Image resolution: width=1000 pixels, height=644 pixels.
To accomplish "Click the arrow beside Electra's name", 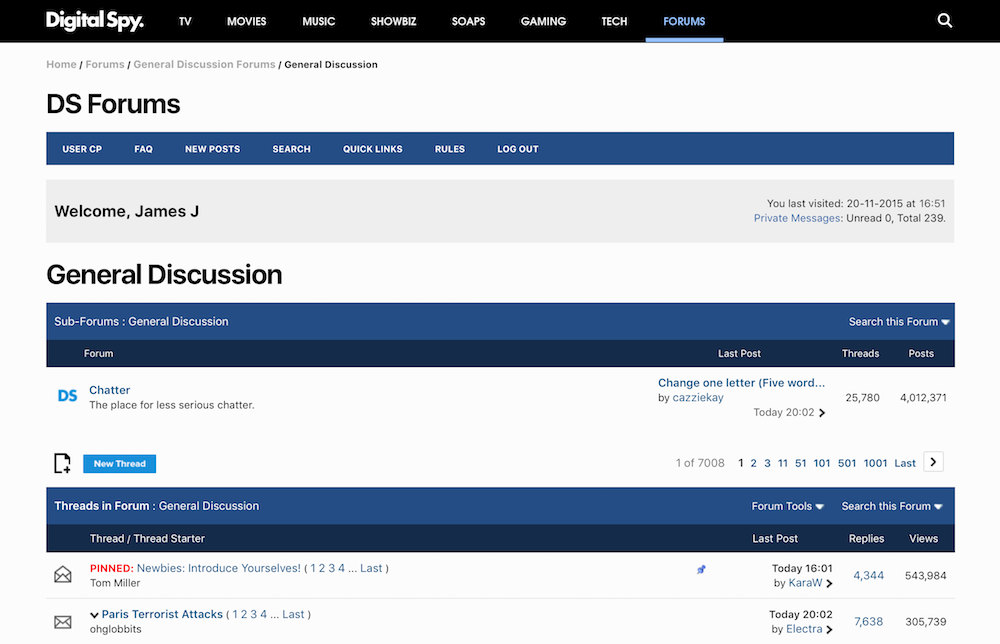I will tap(828, 629).
